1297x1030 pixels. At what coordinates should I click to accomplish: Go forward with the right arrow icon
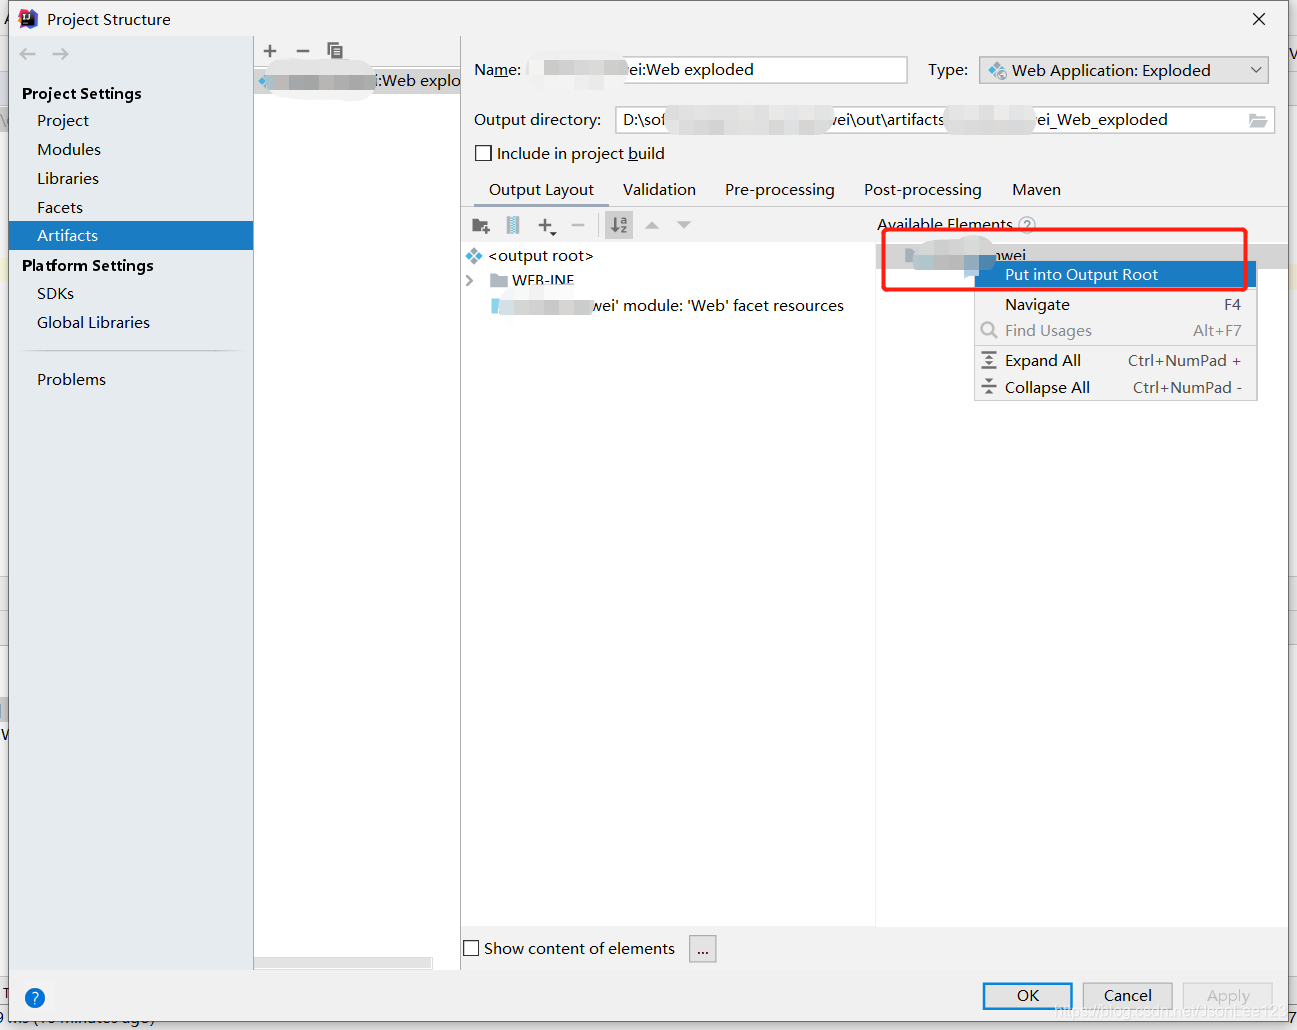[61, 54]
